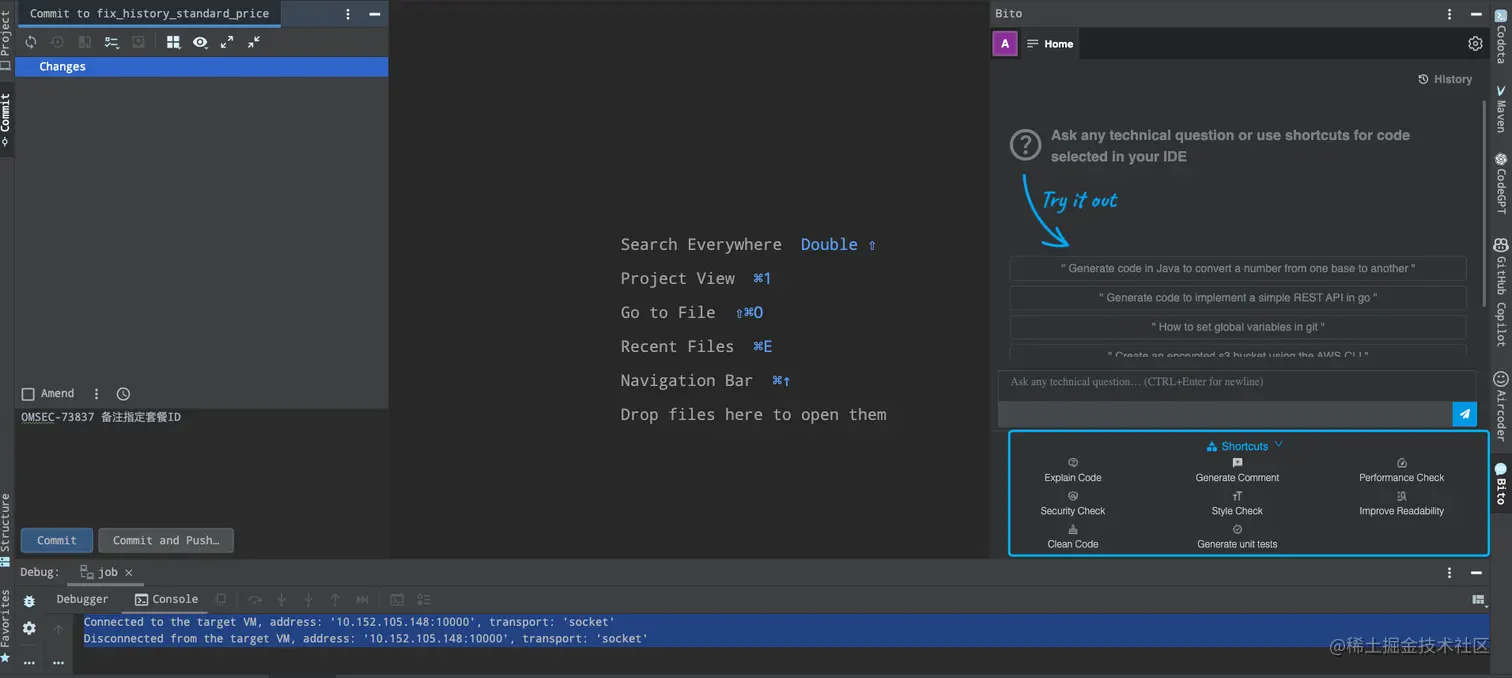Click the Generate unit tests shortcut
The width and height of the screenshot is (1512, 678).
[1237, 537]
